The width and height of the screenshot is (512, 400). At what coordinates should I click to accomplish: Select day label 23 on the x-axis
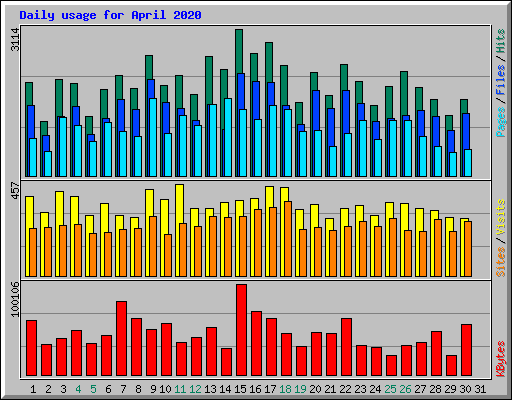coord(360,389)
